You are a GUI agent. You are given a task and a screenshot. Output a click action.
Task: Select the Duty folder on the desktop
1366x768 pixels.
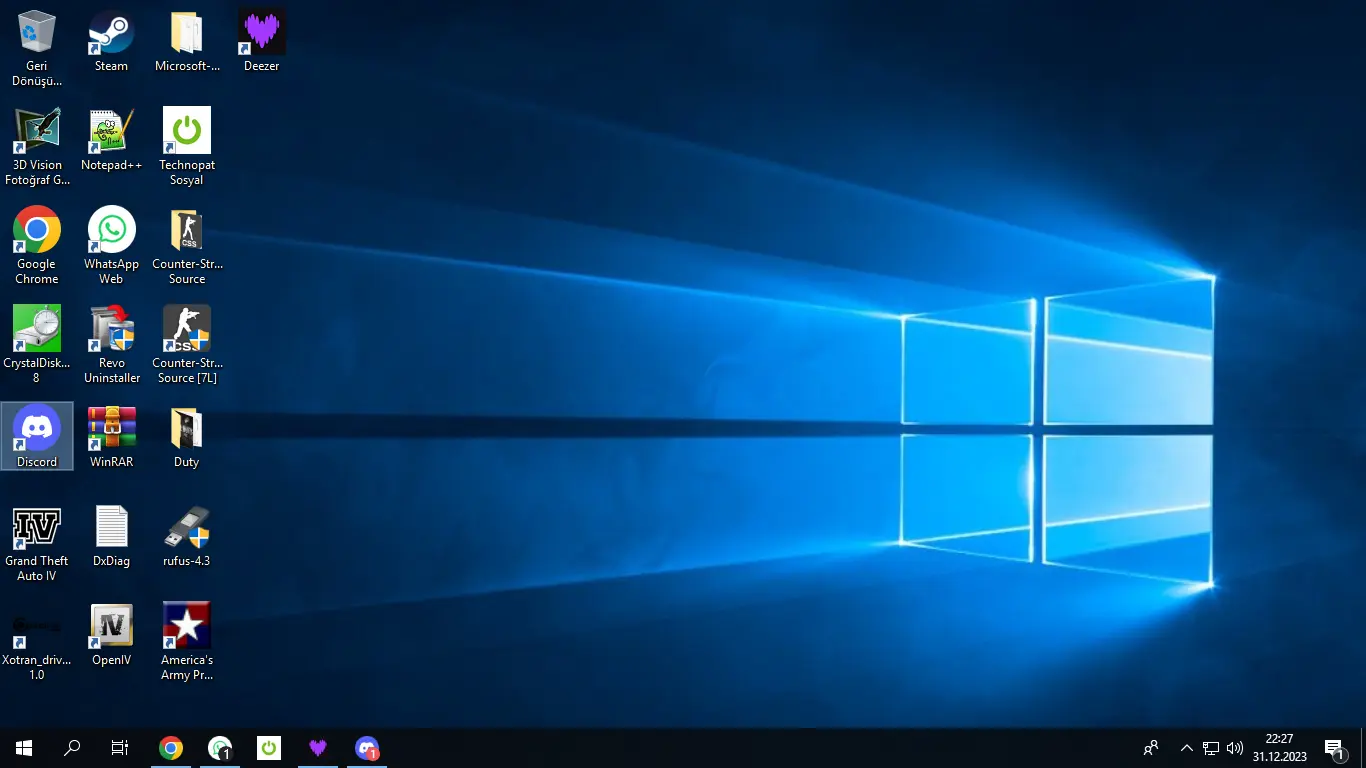pyautogui.click(x=187, y=436)
